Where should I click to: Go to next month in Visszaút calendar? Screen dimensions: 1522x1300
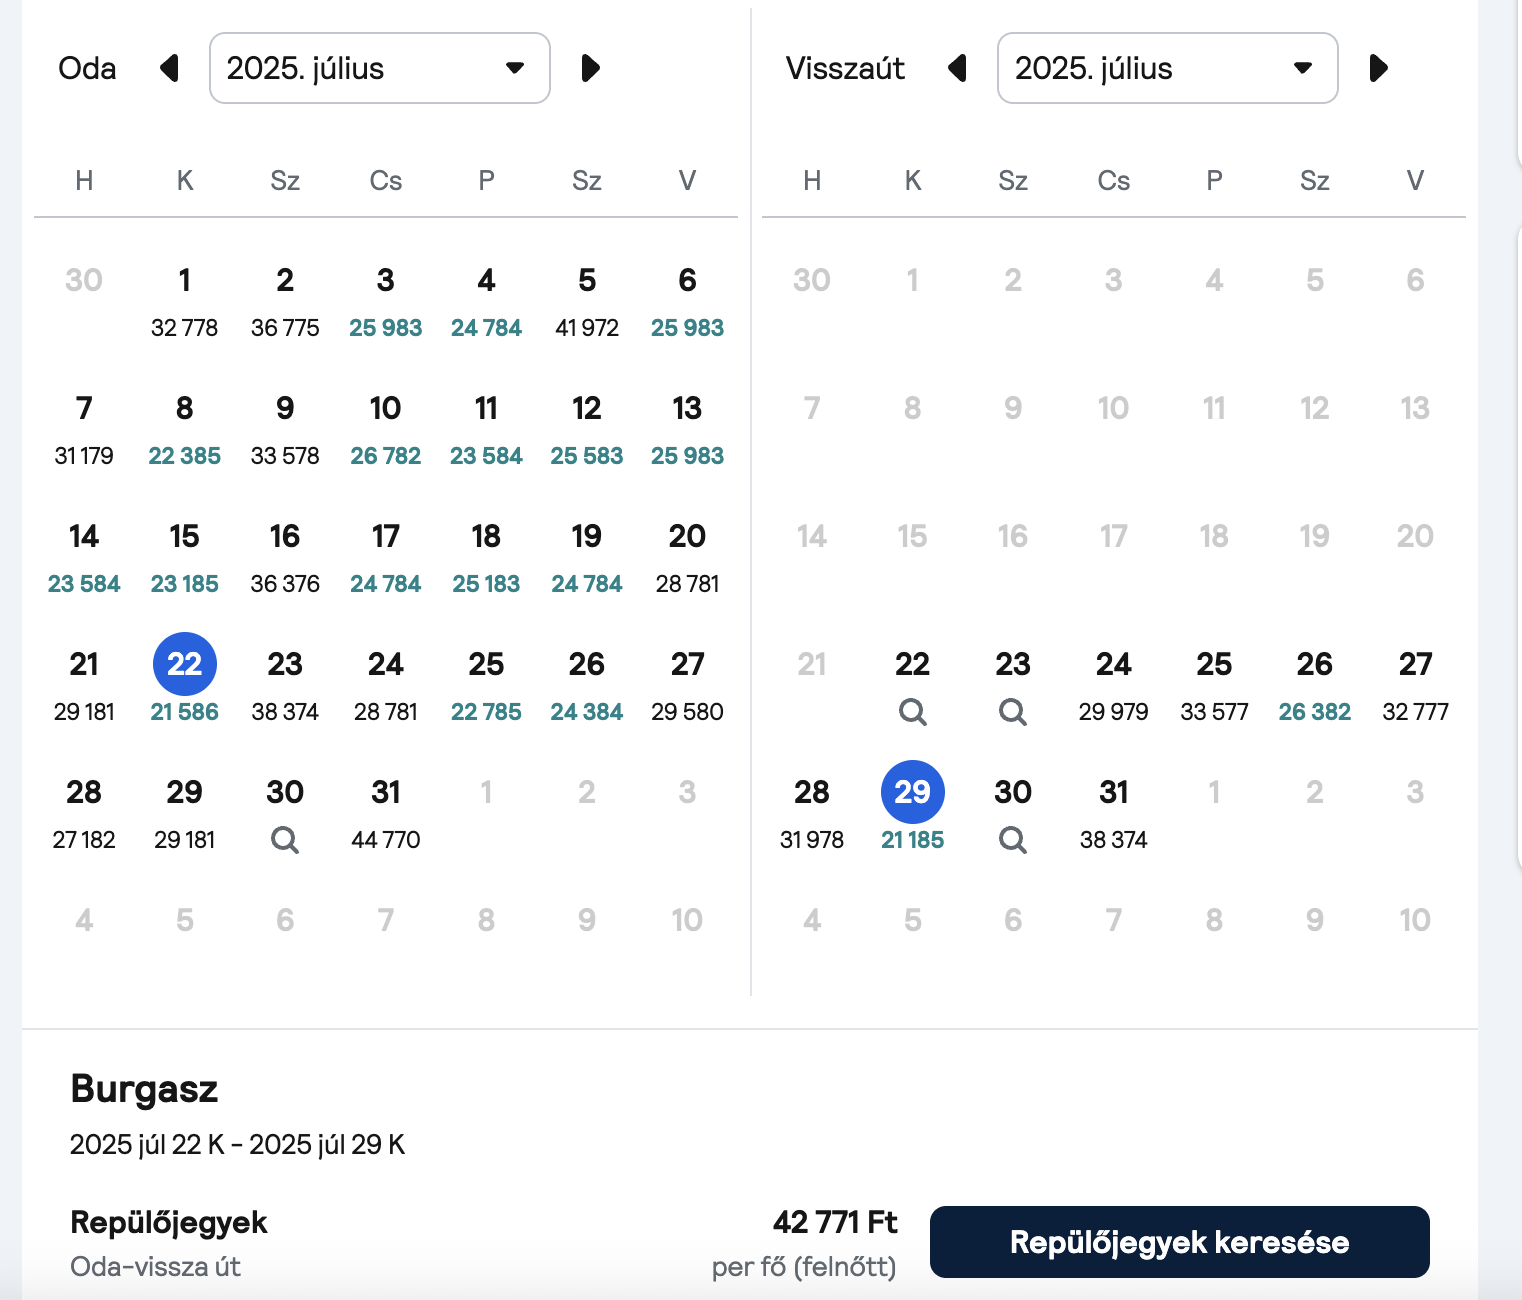[1378, 68]
